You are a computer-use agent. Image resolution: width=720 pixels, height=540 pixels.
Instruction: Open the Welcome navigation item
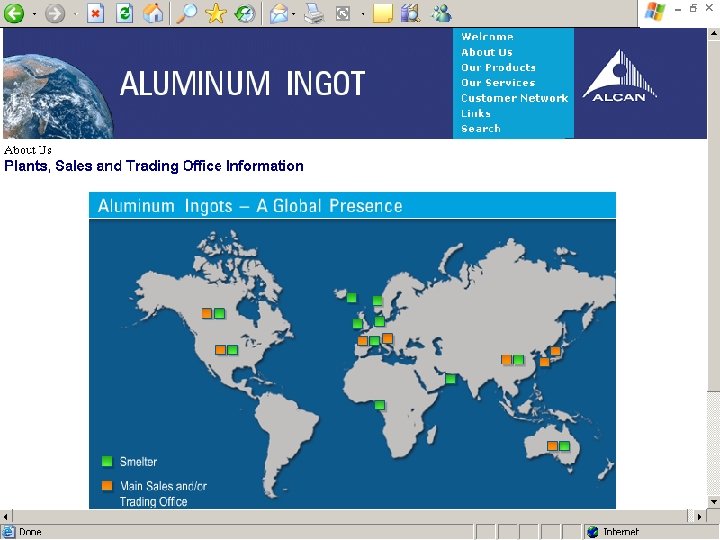tap(487, 37)
